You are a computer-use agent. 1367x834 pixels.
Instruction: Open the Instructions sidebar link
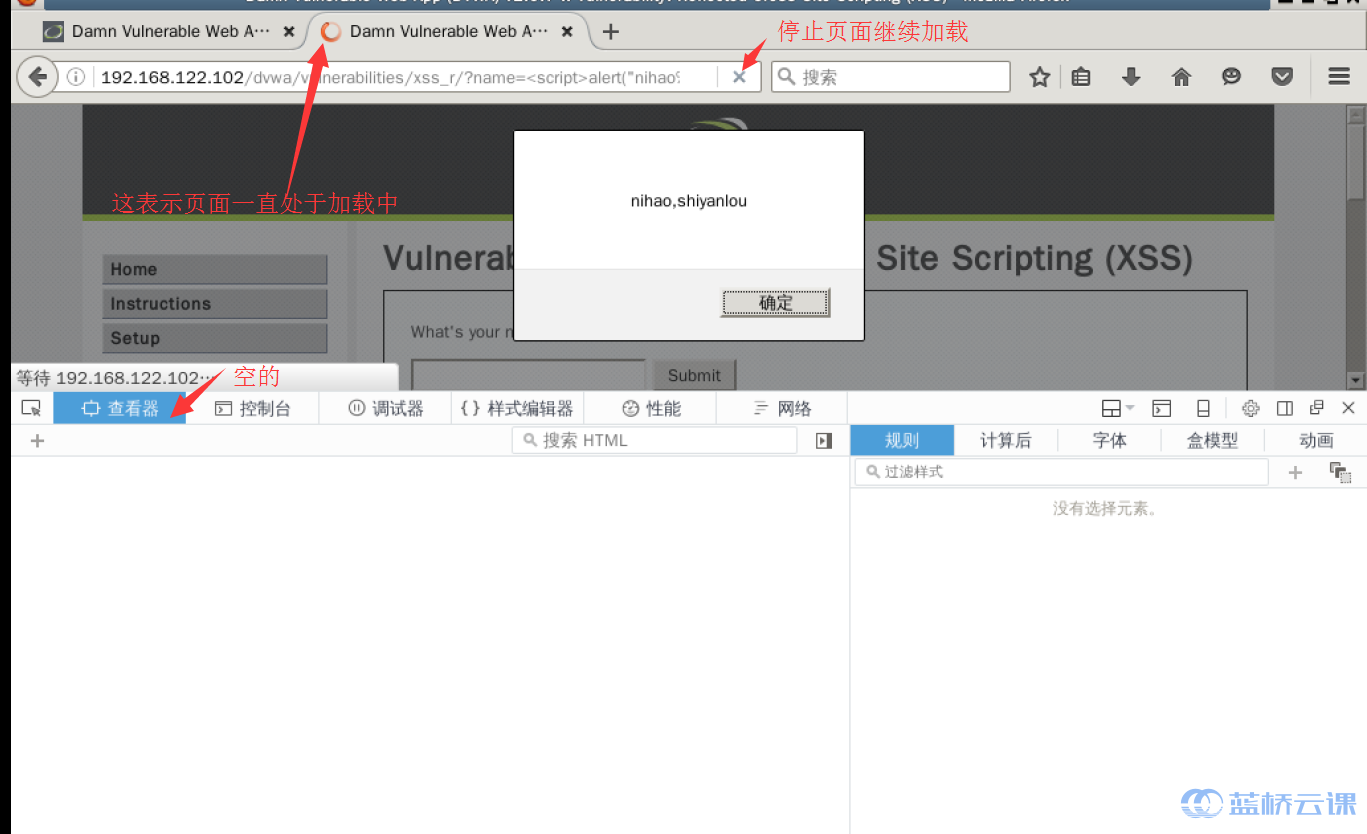[214, 303]
